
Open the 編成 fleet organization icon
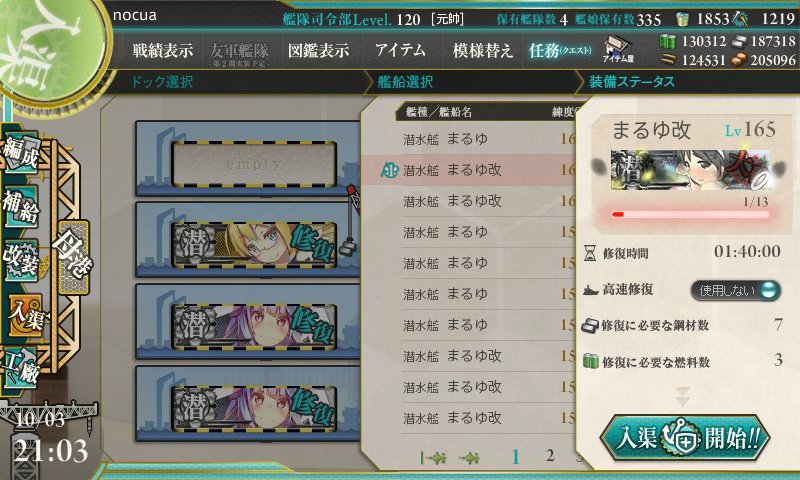(x=21, y=151)
